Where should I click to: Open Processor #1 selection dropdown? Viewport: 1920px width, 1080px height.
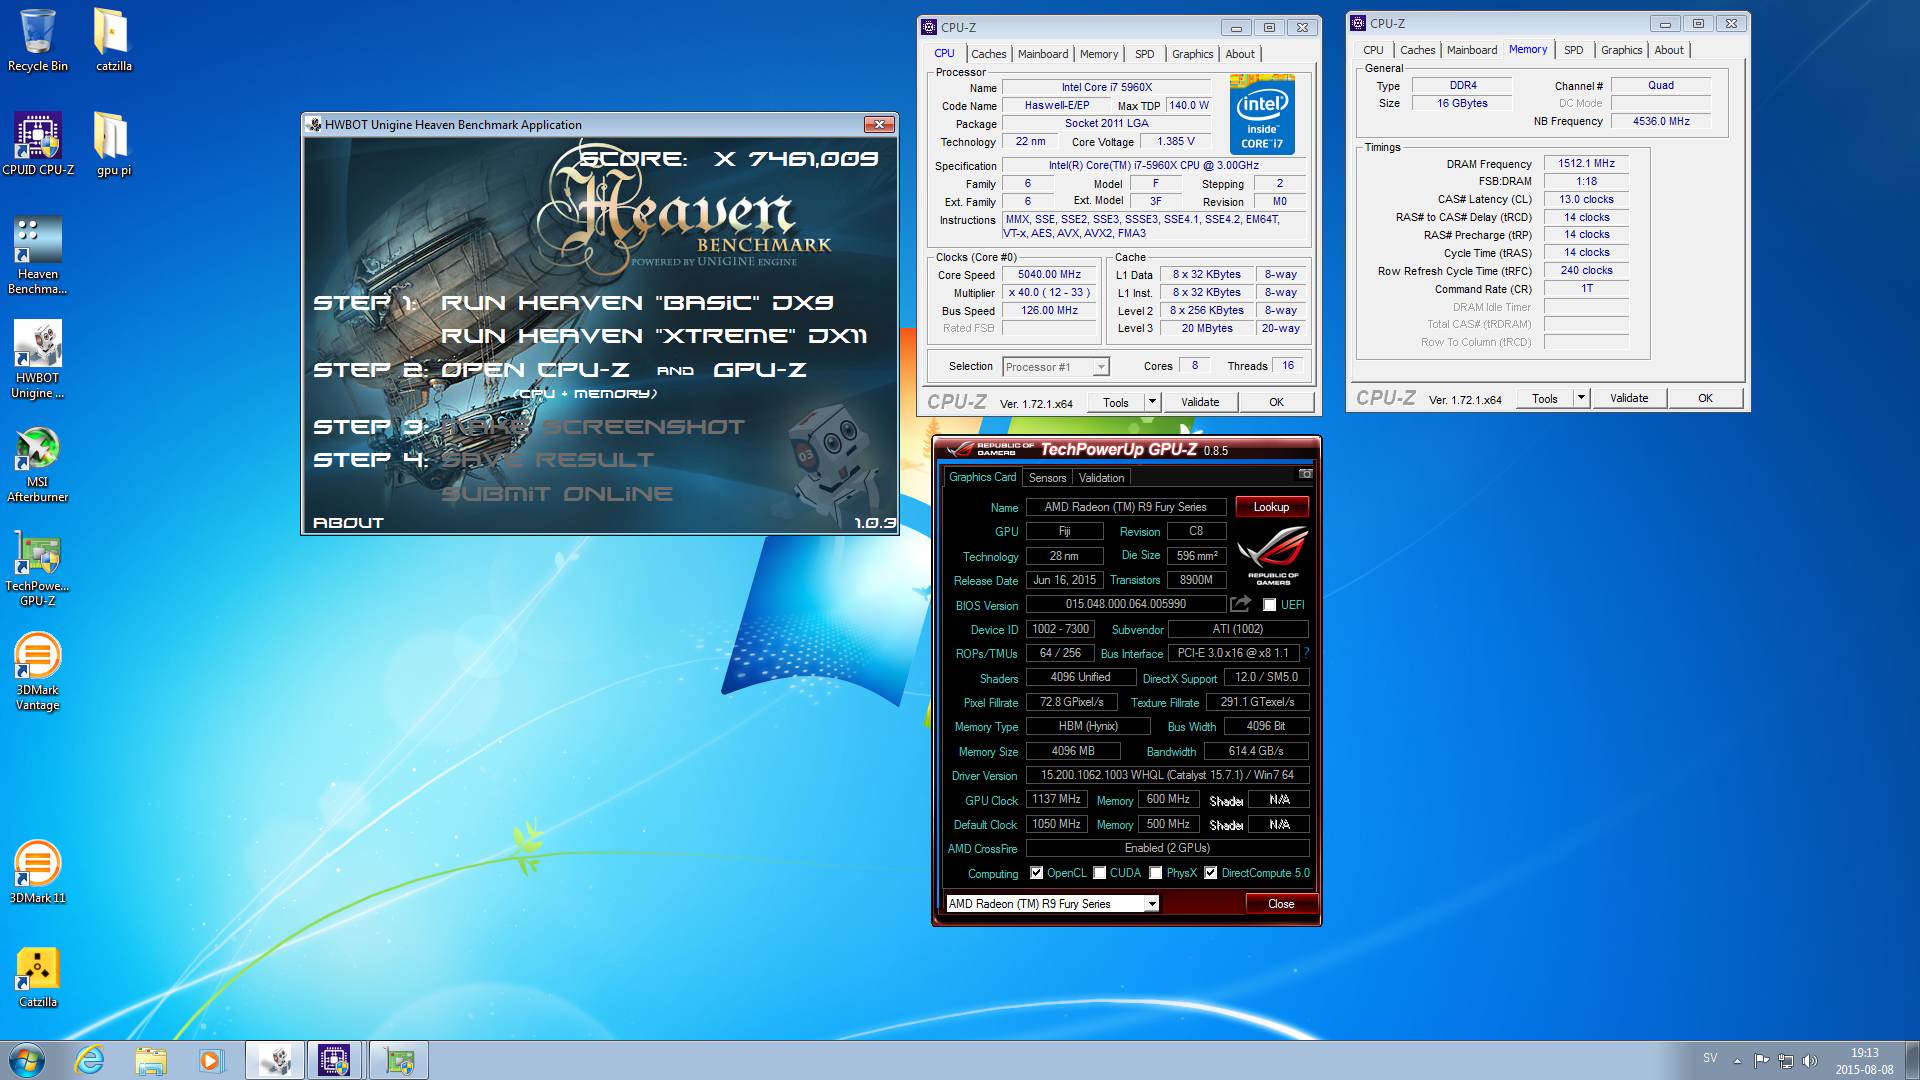[x=1056, y=367]
